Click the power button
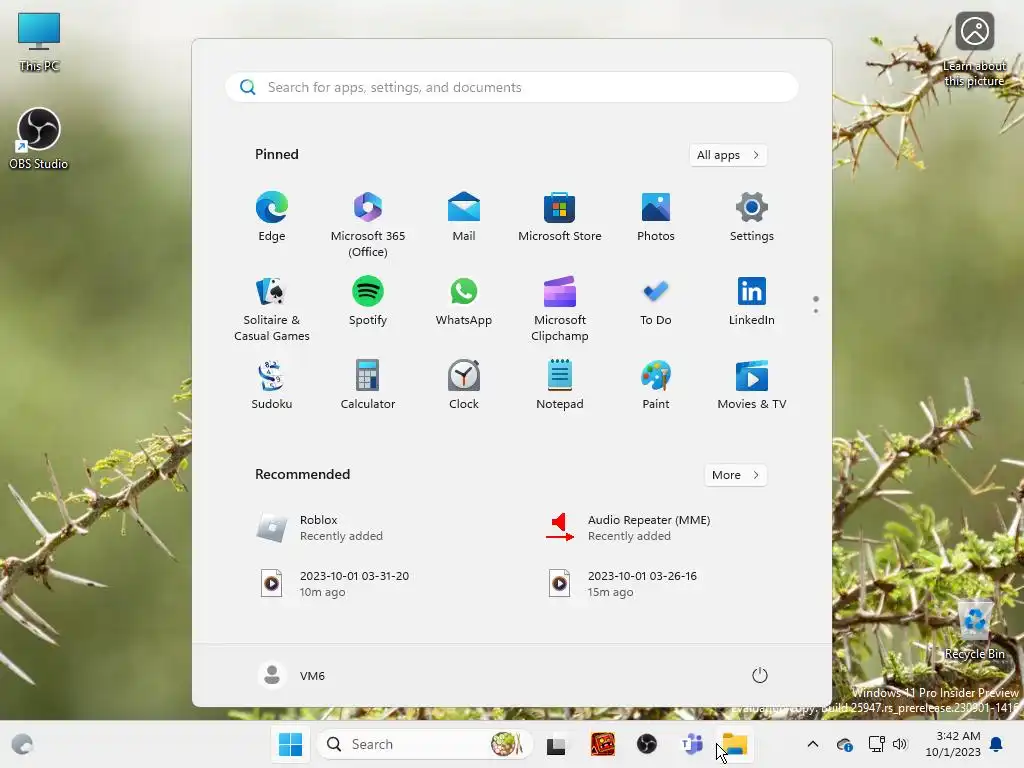Image resolution: width=1024 pixels, height=768 pixels. click(760, 675)
